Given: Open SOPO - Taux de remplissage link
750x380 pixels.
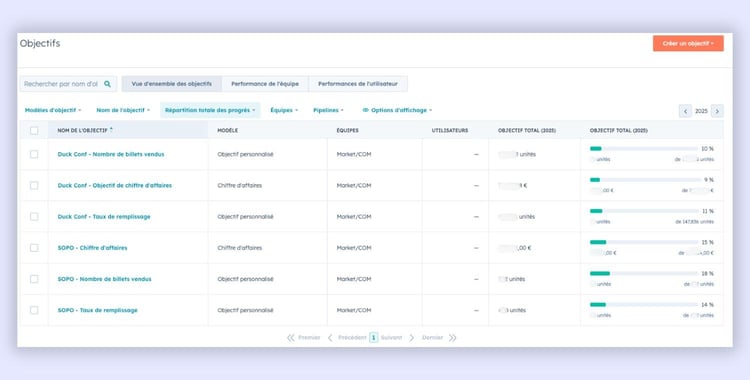Looking at the screenshot, I should (98, 310).
